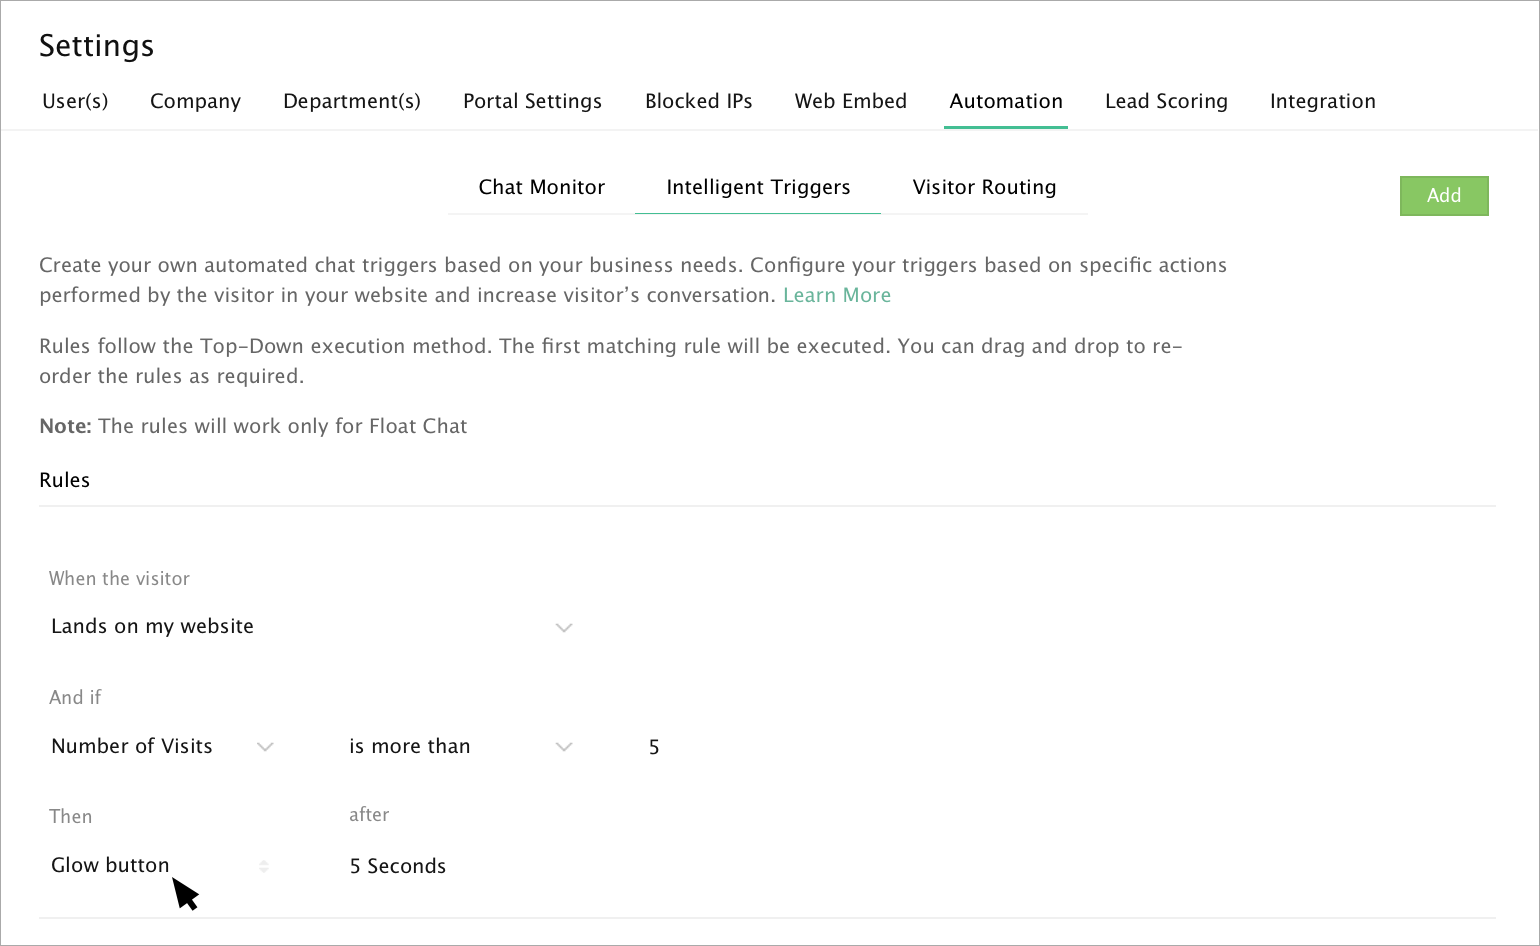Open the Learn More link

click(x=836, y=295)
